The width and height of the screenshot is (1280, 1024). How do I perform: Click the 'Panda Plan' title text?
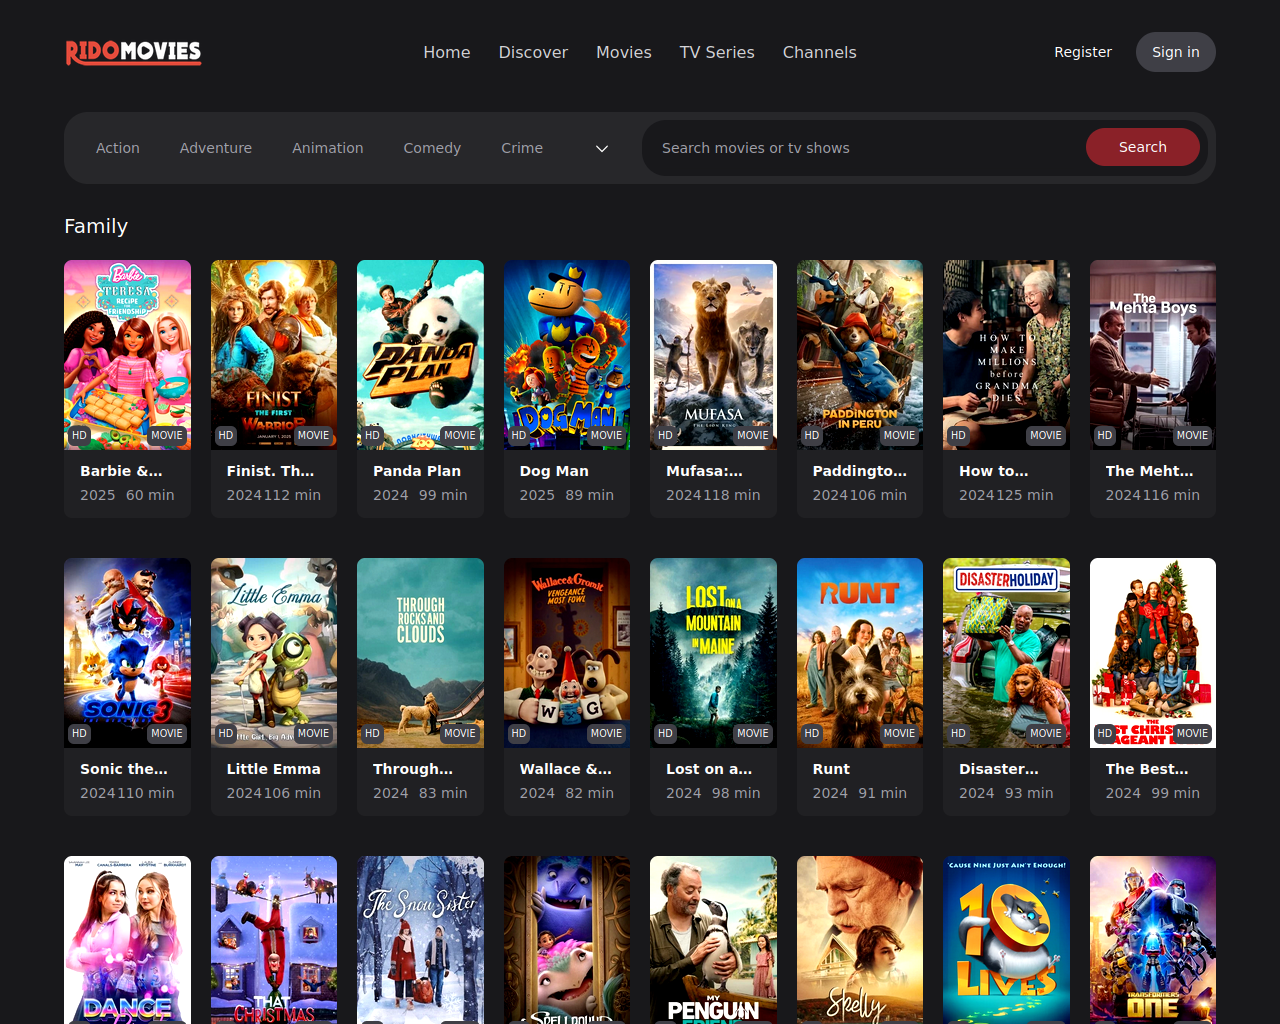click(x=417, y=471)
